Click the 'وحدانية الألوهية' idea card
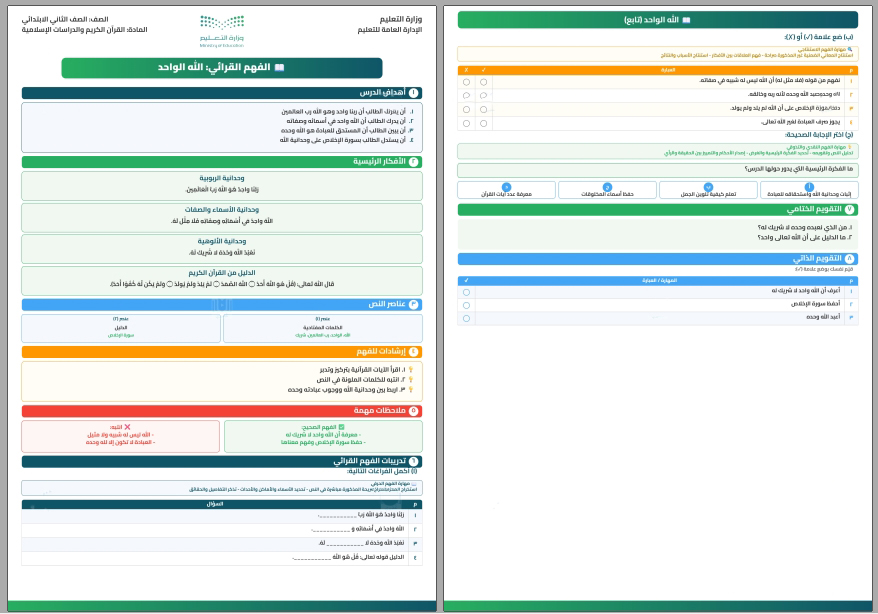The image size is (878, 614). [222, 249]
